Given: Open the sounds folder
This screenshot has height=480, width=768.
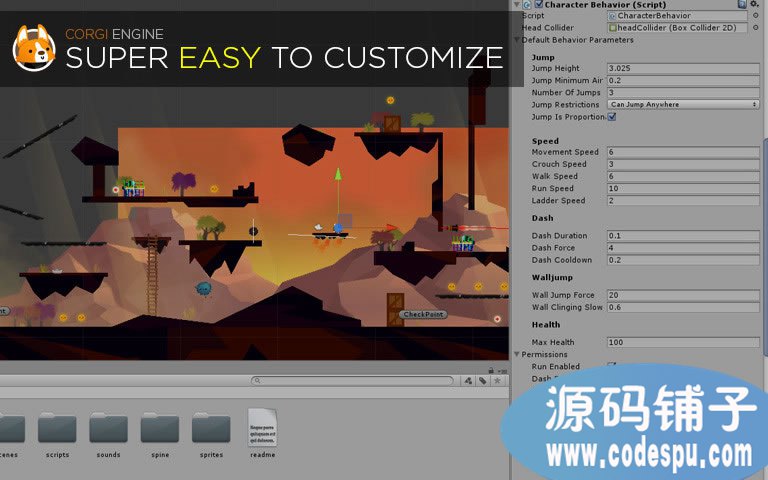Looking at the screenshot, I should click(108, 430).
